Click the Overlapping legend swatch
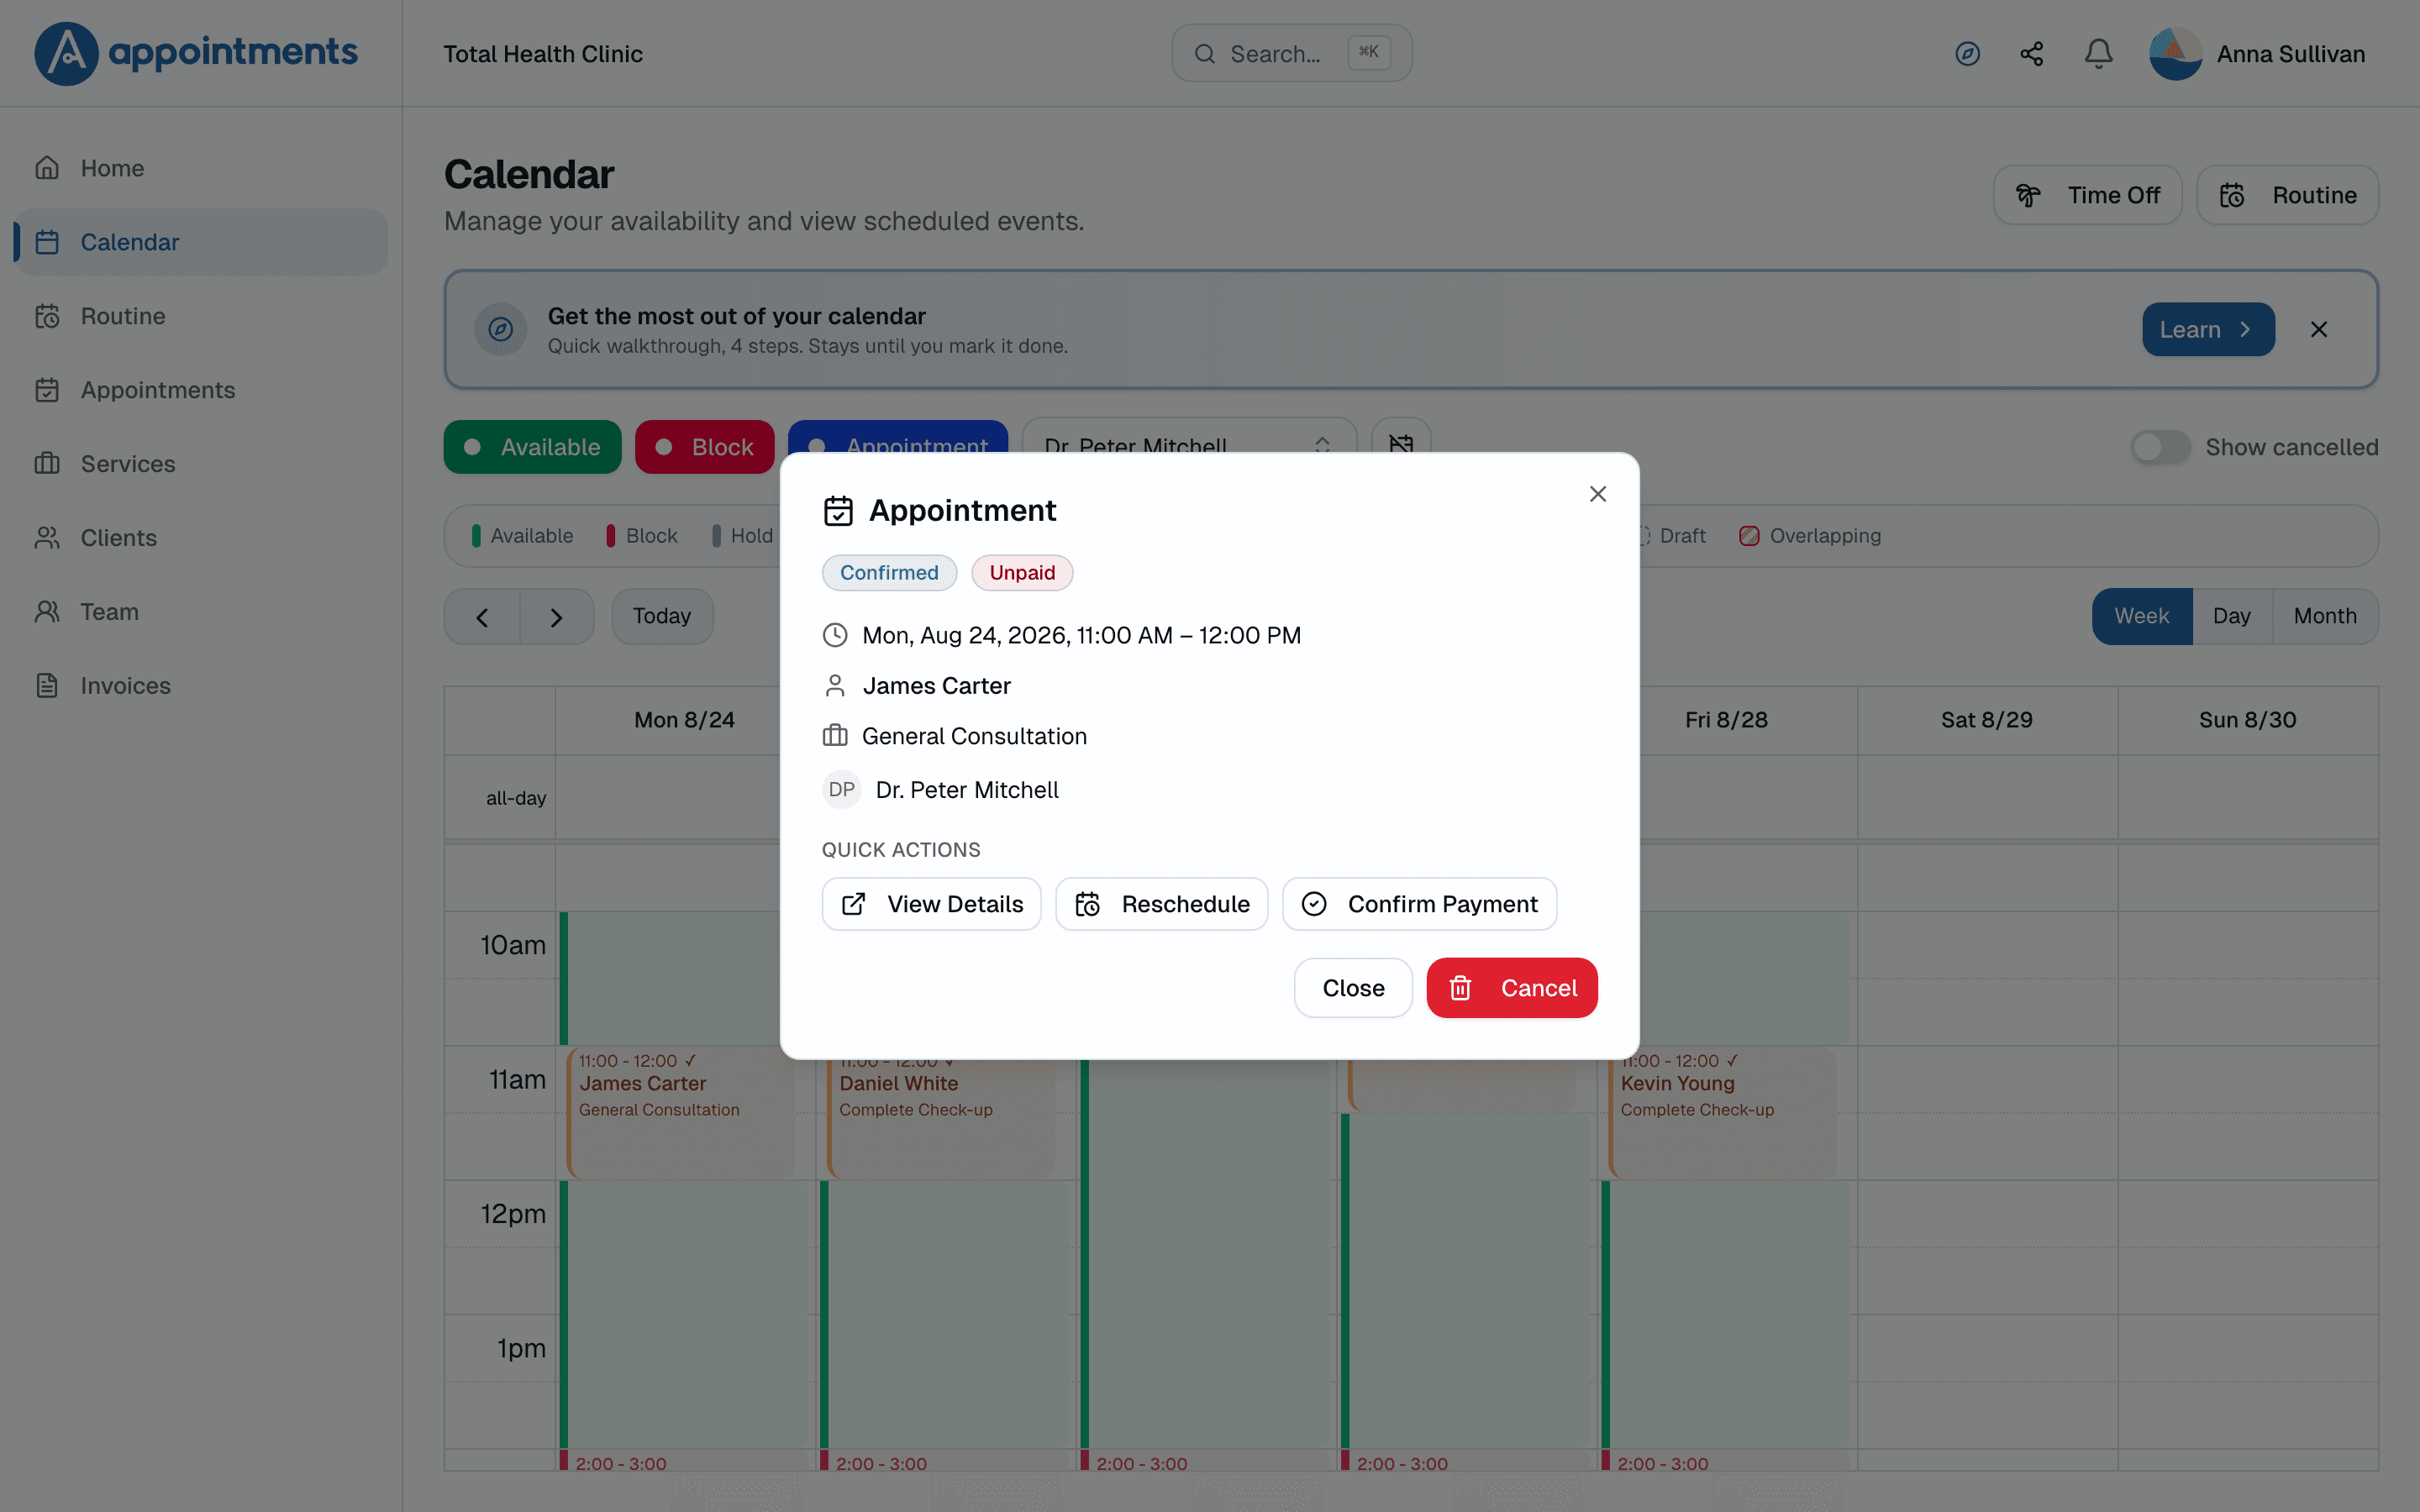This screenshot has width=2420, height=1512. (x=1749, y=536)
